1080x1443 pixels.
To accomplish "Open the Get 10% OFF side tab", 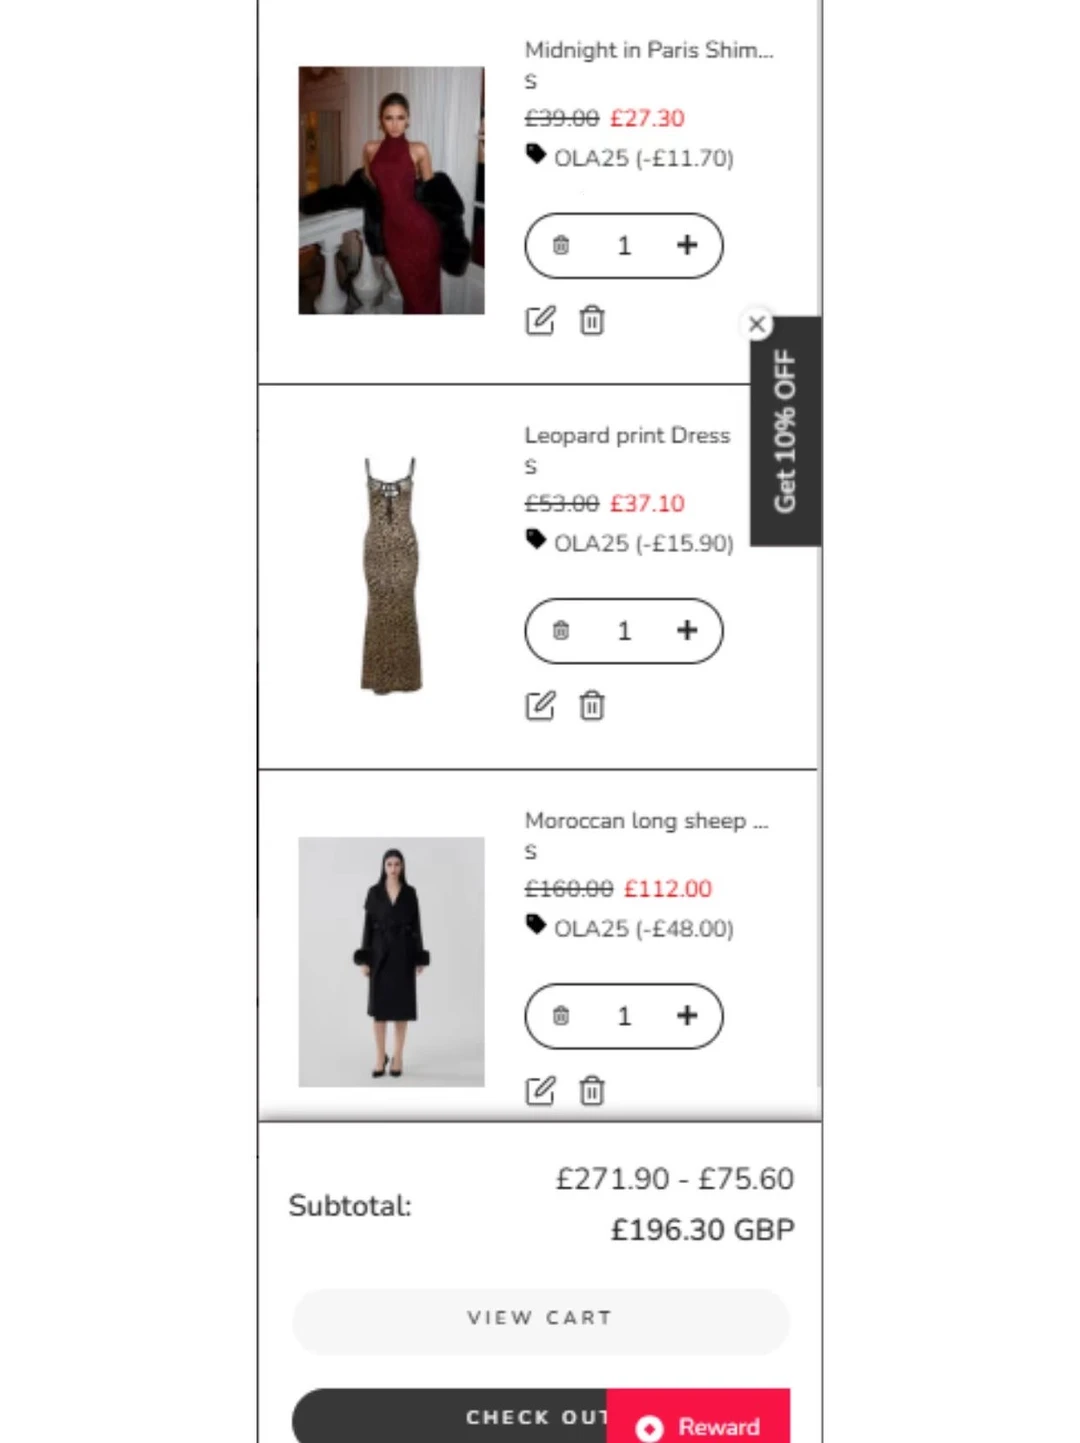I will click(786, 432).
